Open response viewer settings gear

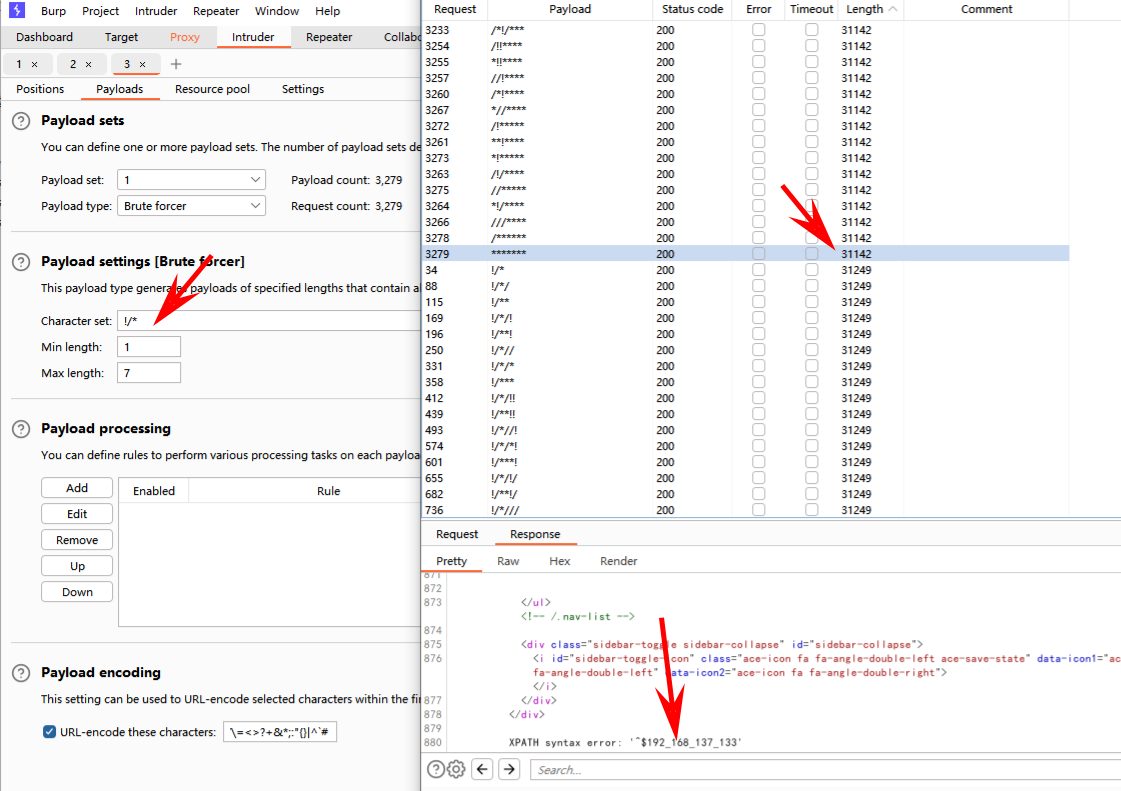[x=456, y=770]
